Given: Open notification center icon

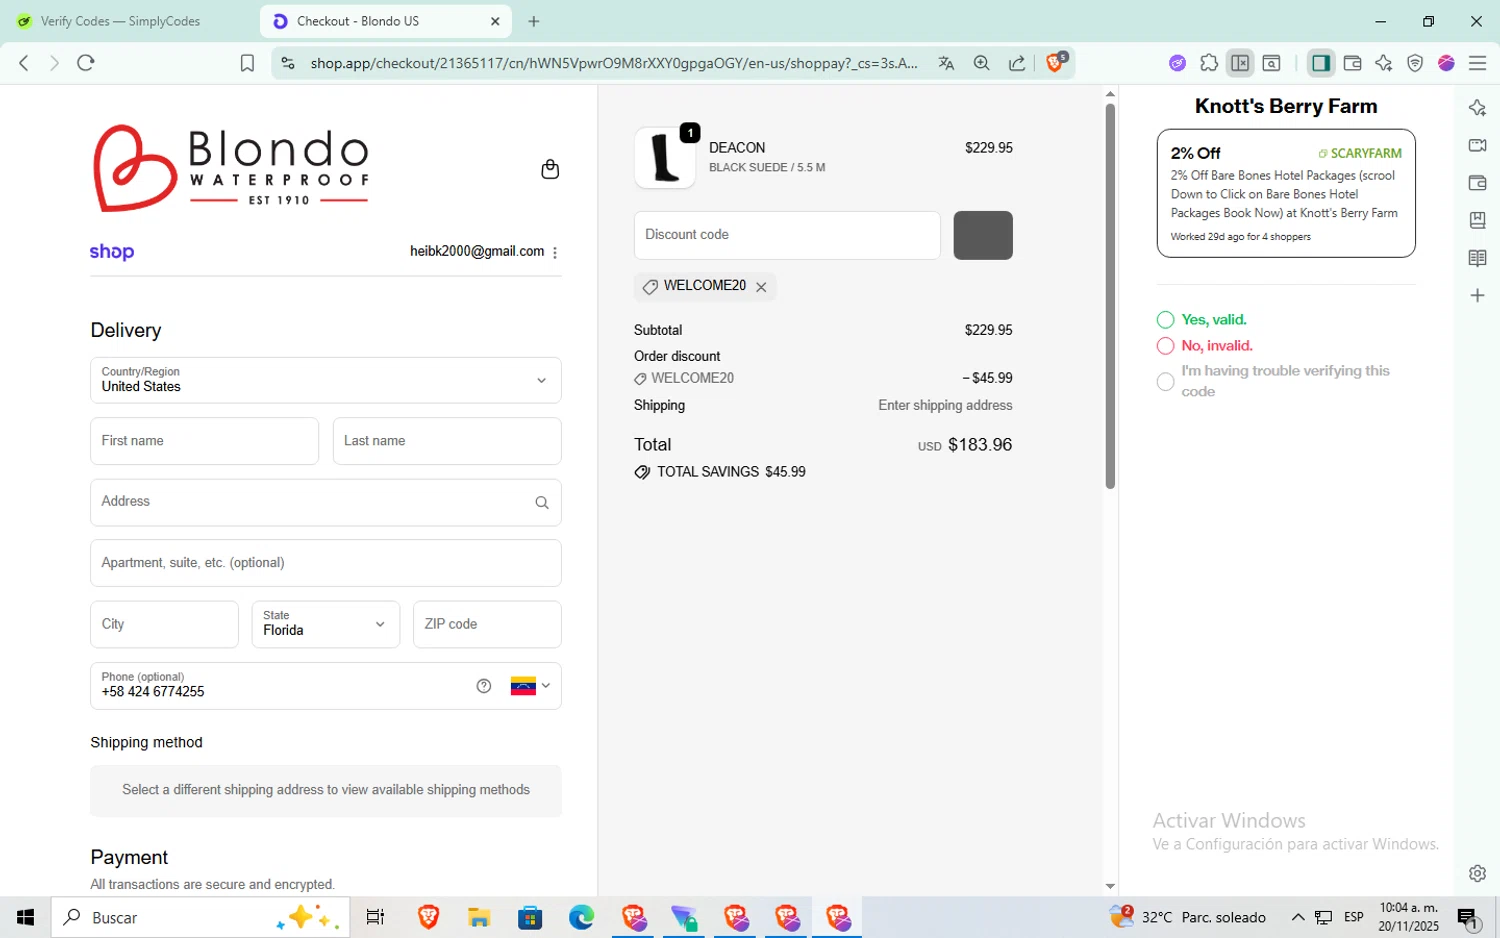Looking at the screenshot, I should 1468,917.
